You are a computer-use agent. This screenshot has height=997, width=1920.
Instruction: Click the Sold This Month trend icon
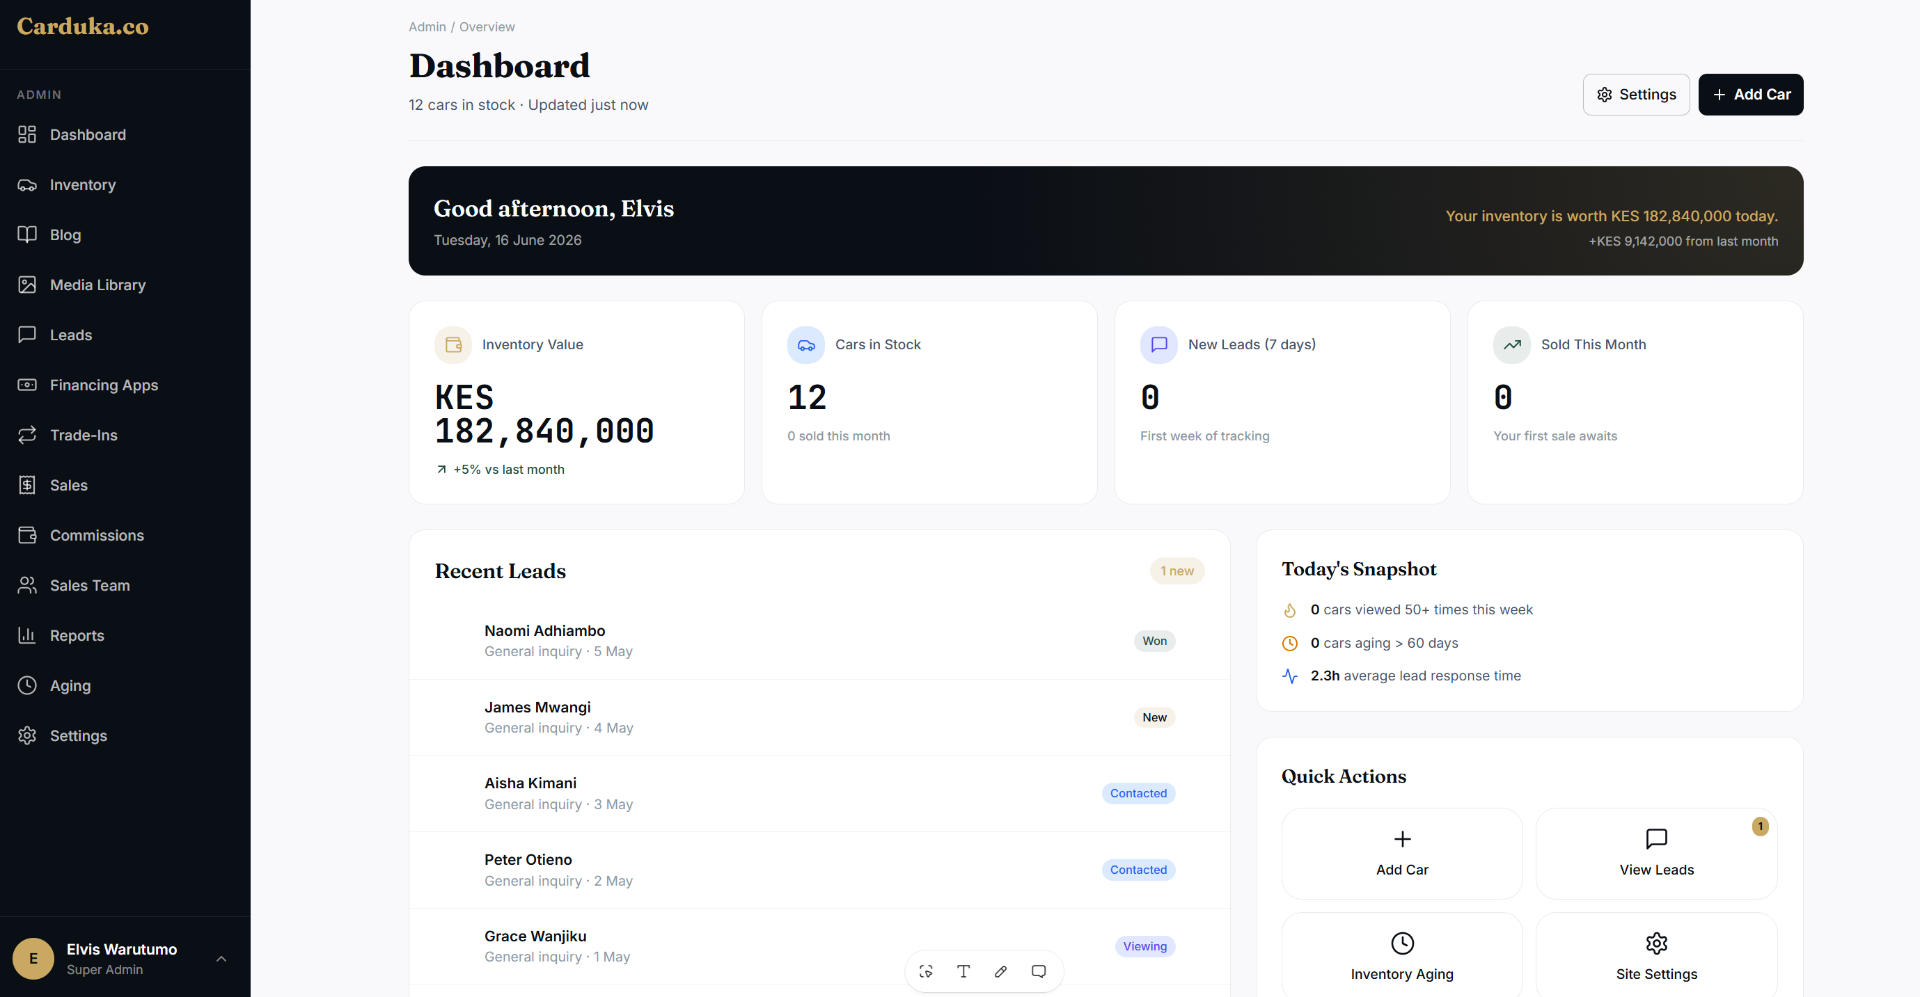point(1512,345)
